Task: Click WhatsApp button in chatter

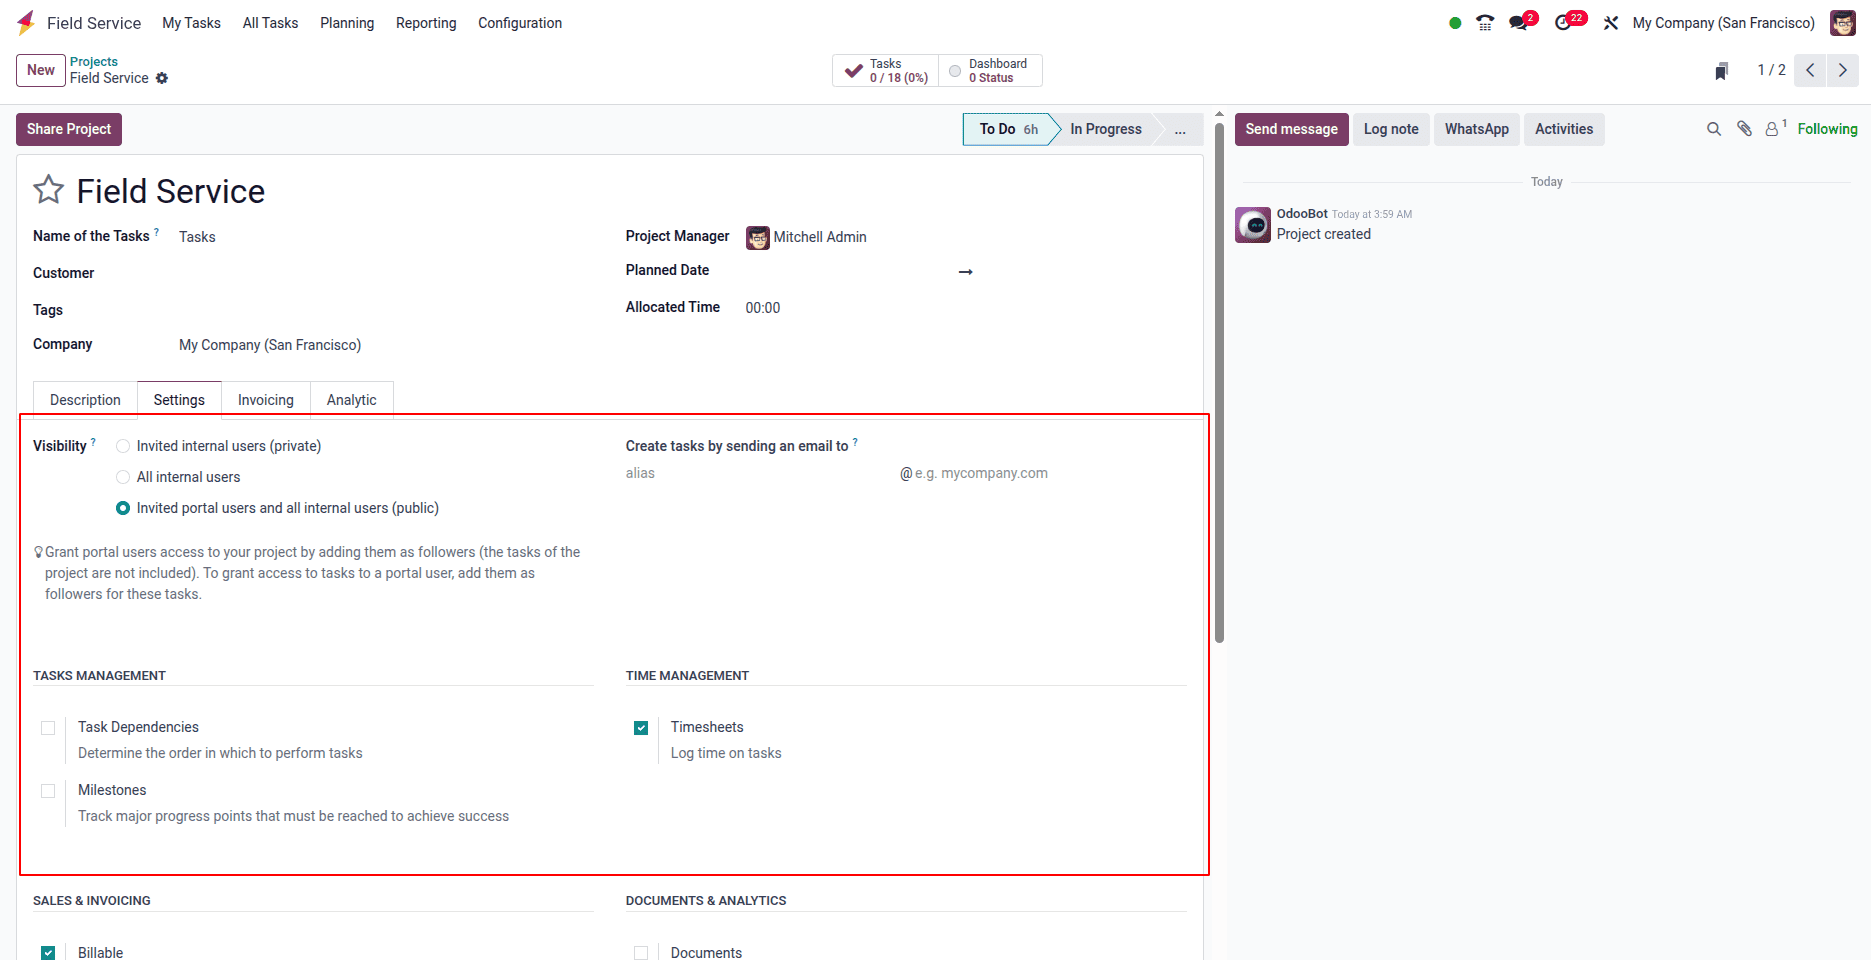Action: [x=1477, y=129]
